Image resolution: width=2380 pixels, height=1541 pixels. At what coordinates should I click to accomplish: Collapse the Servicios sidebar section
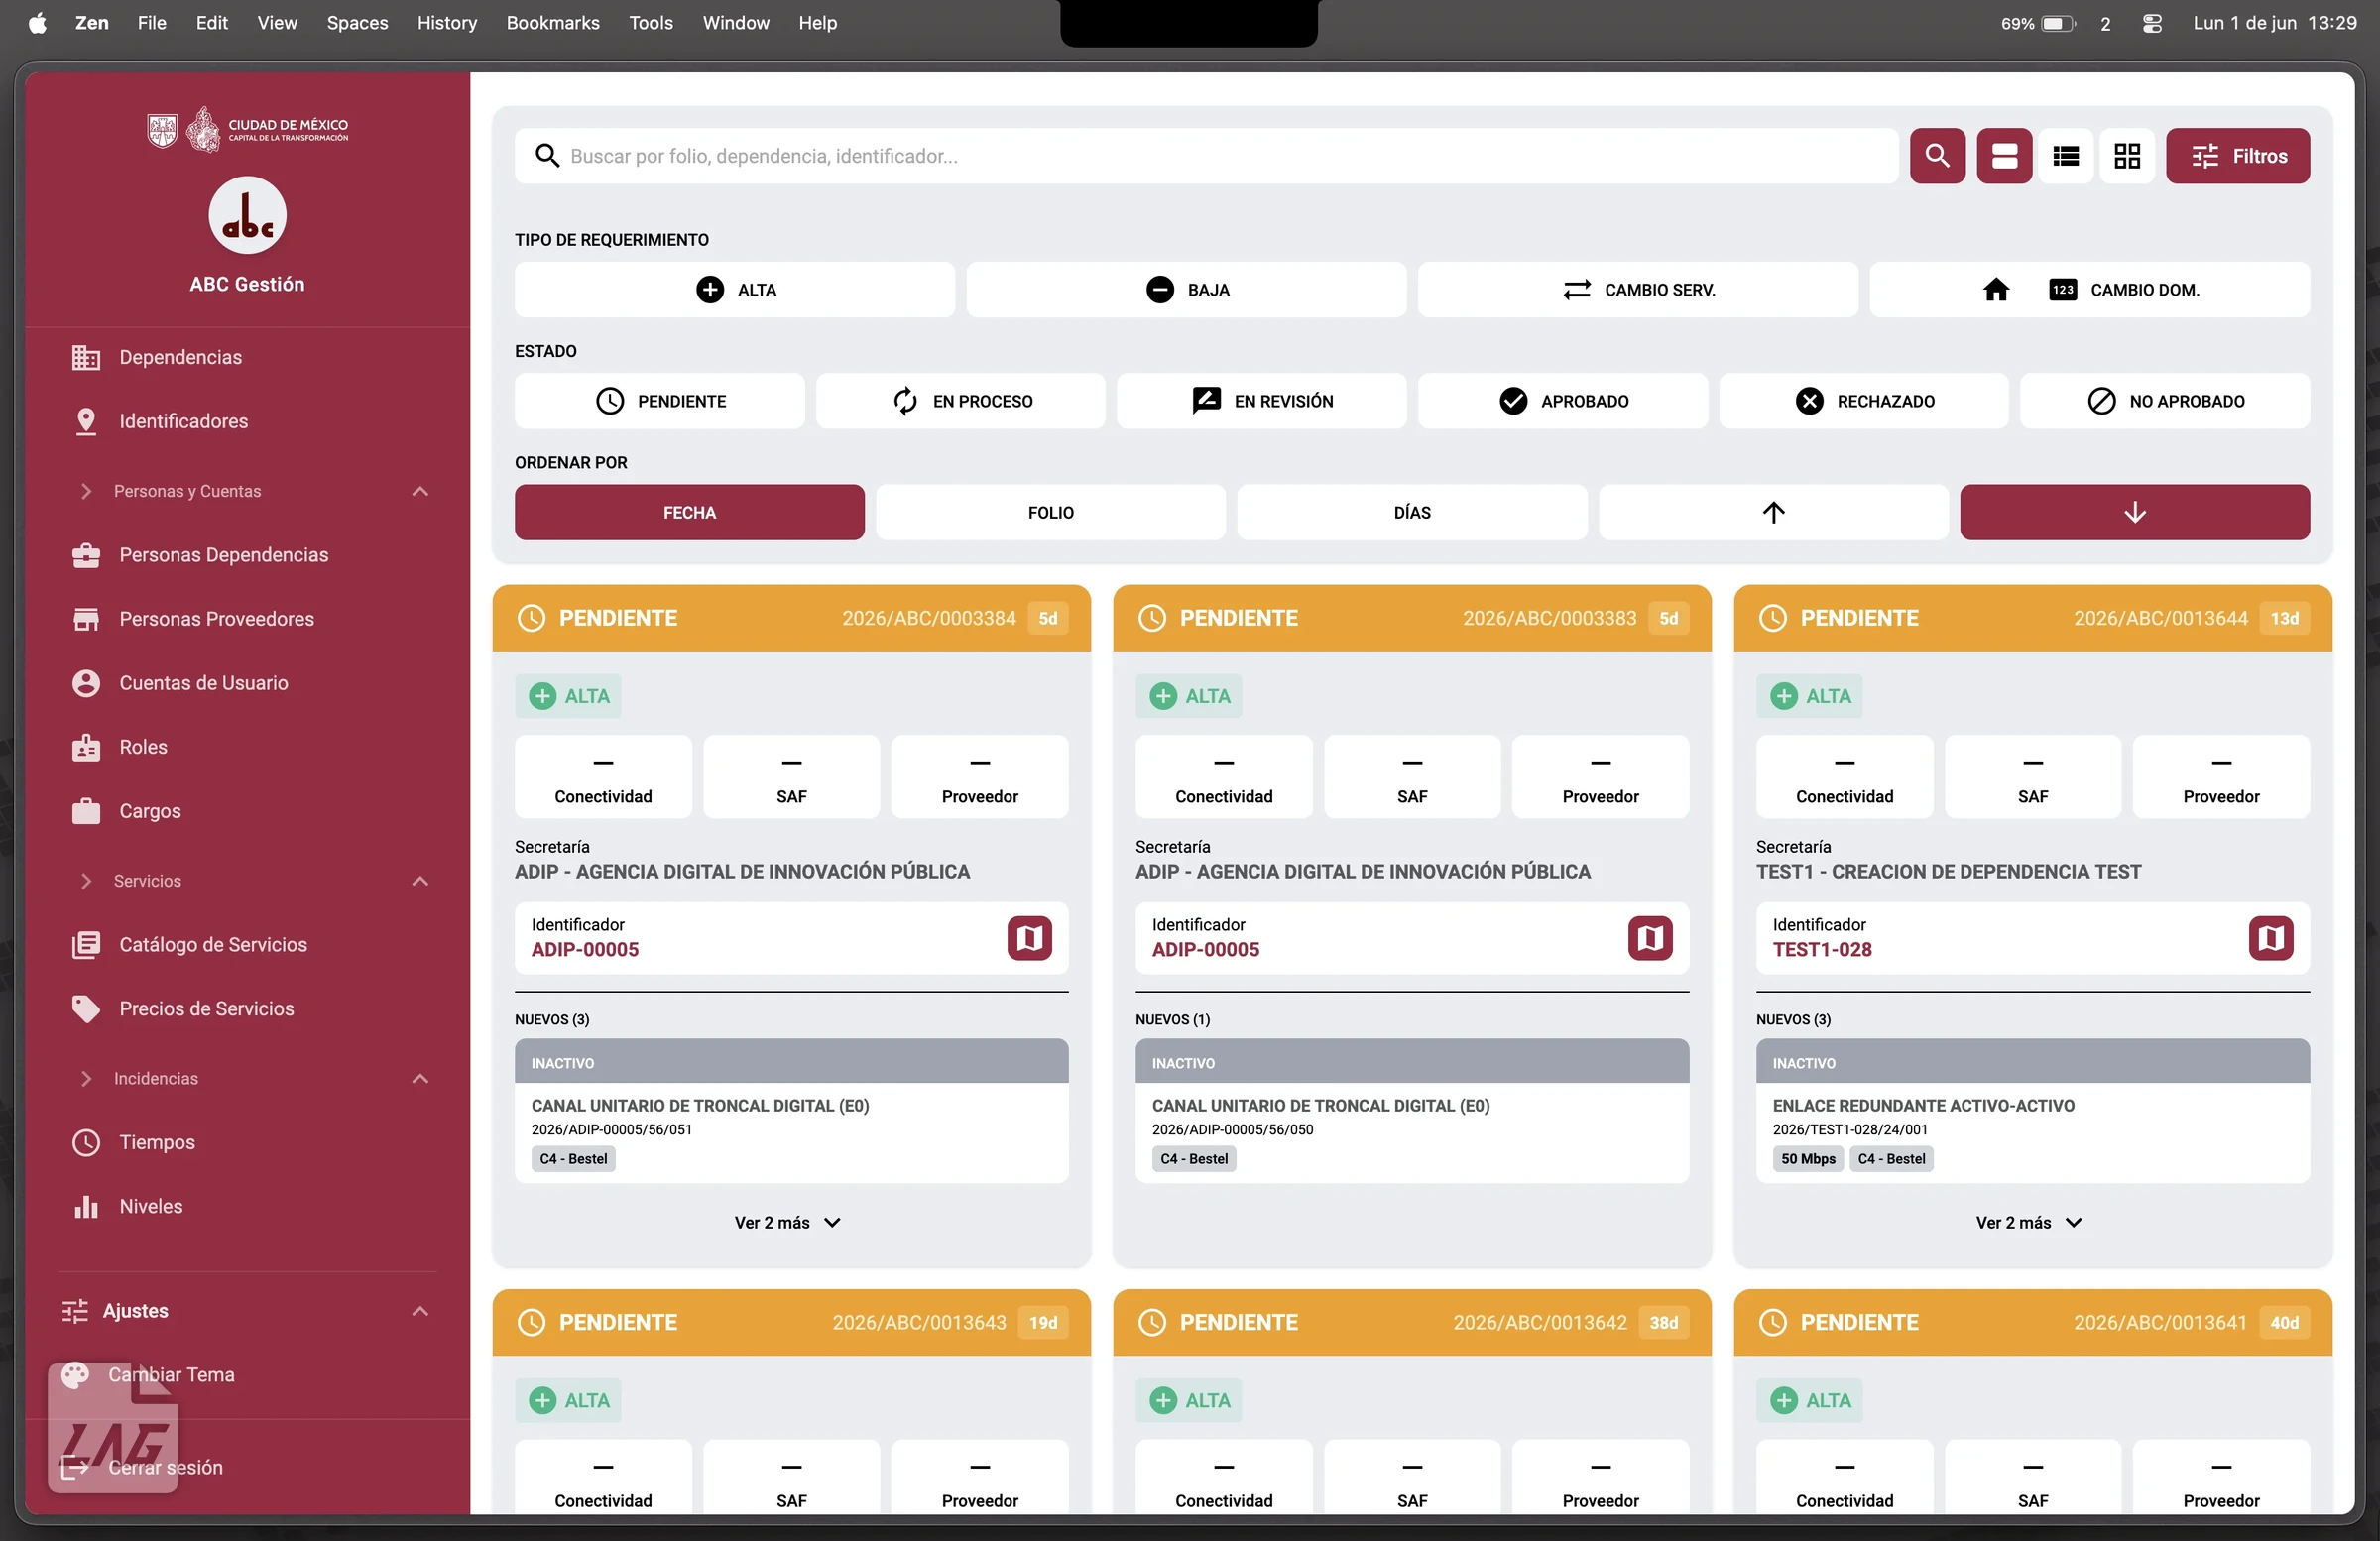(x=420, y=881)
